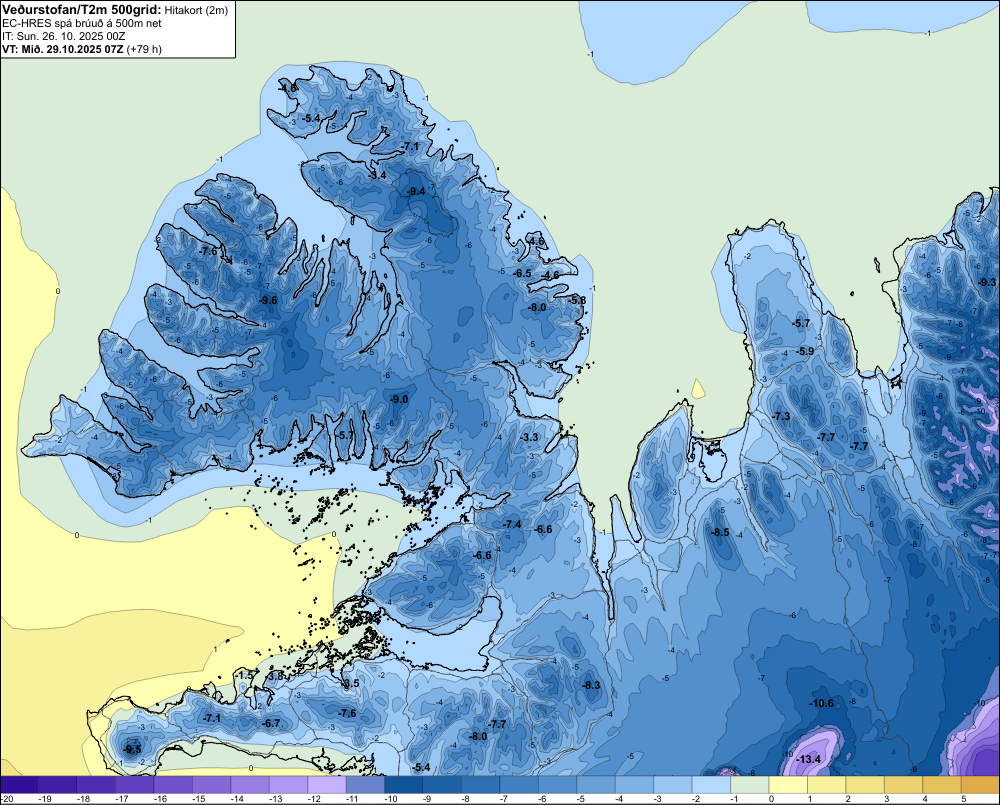Click the -19 label on the legend scale
Viewport: 1000px width, 805px height.
(x=45, y=799)
